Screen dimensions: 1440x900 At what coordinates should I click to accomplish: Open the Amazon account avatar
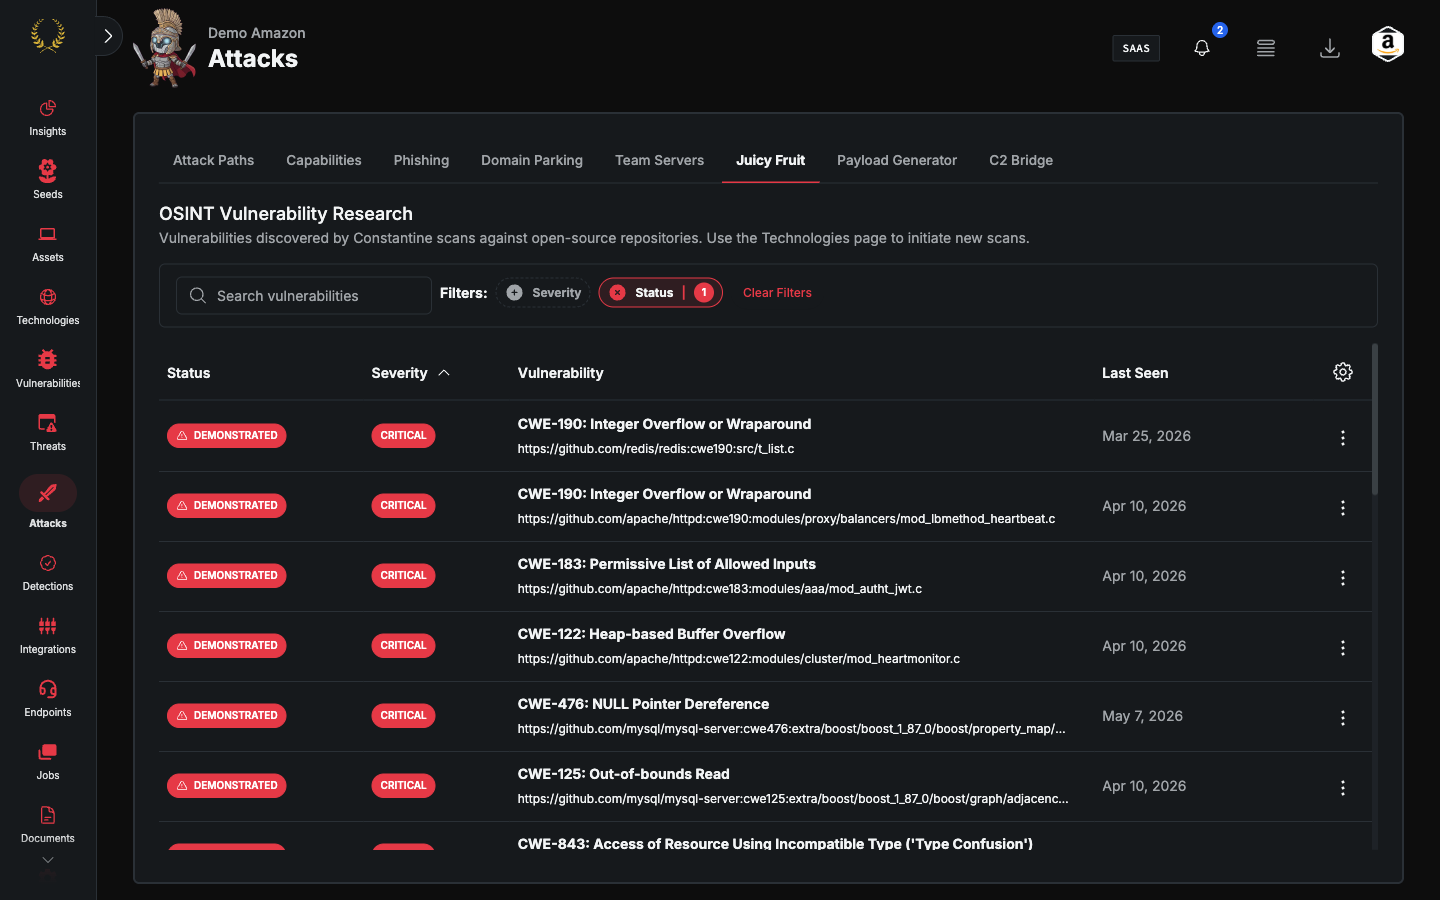point(1388,45)
